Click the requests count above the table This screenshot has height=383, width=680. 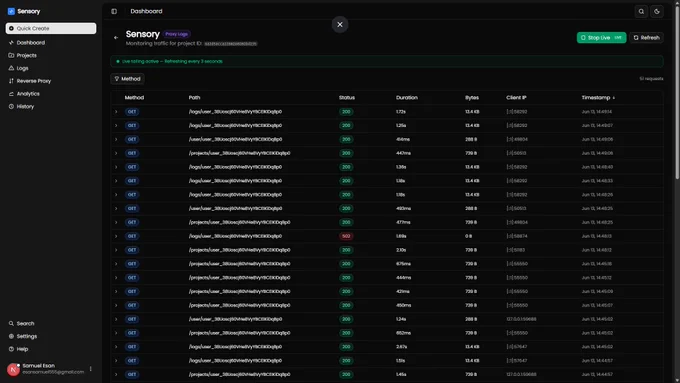pos(651,79)
